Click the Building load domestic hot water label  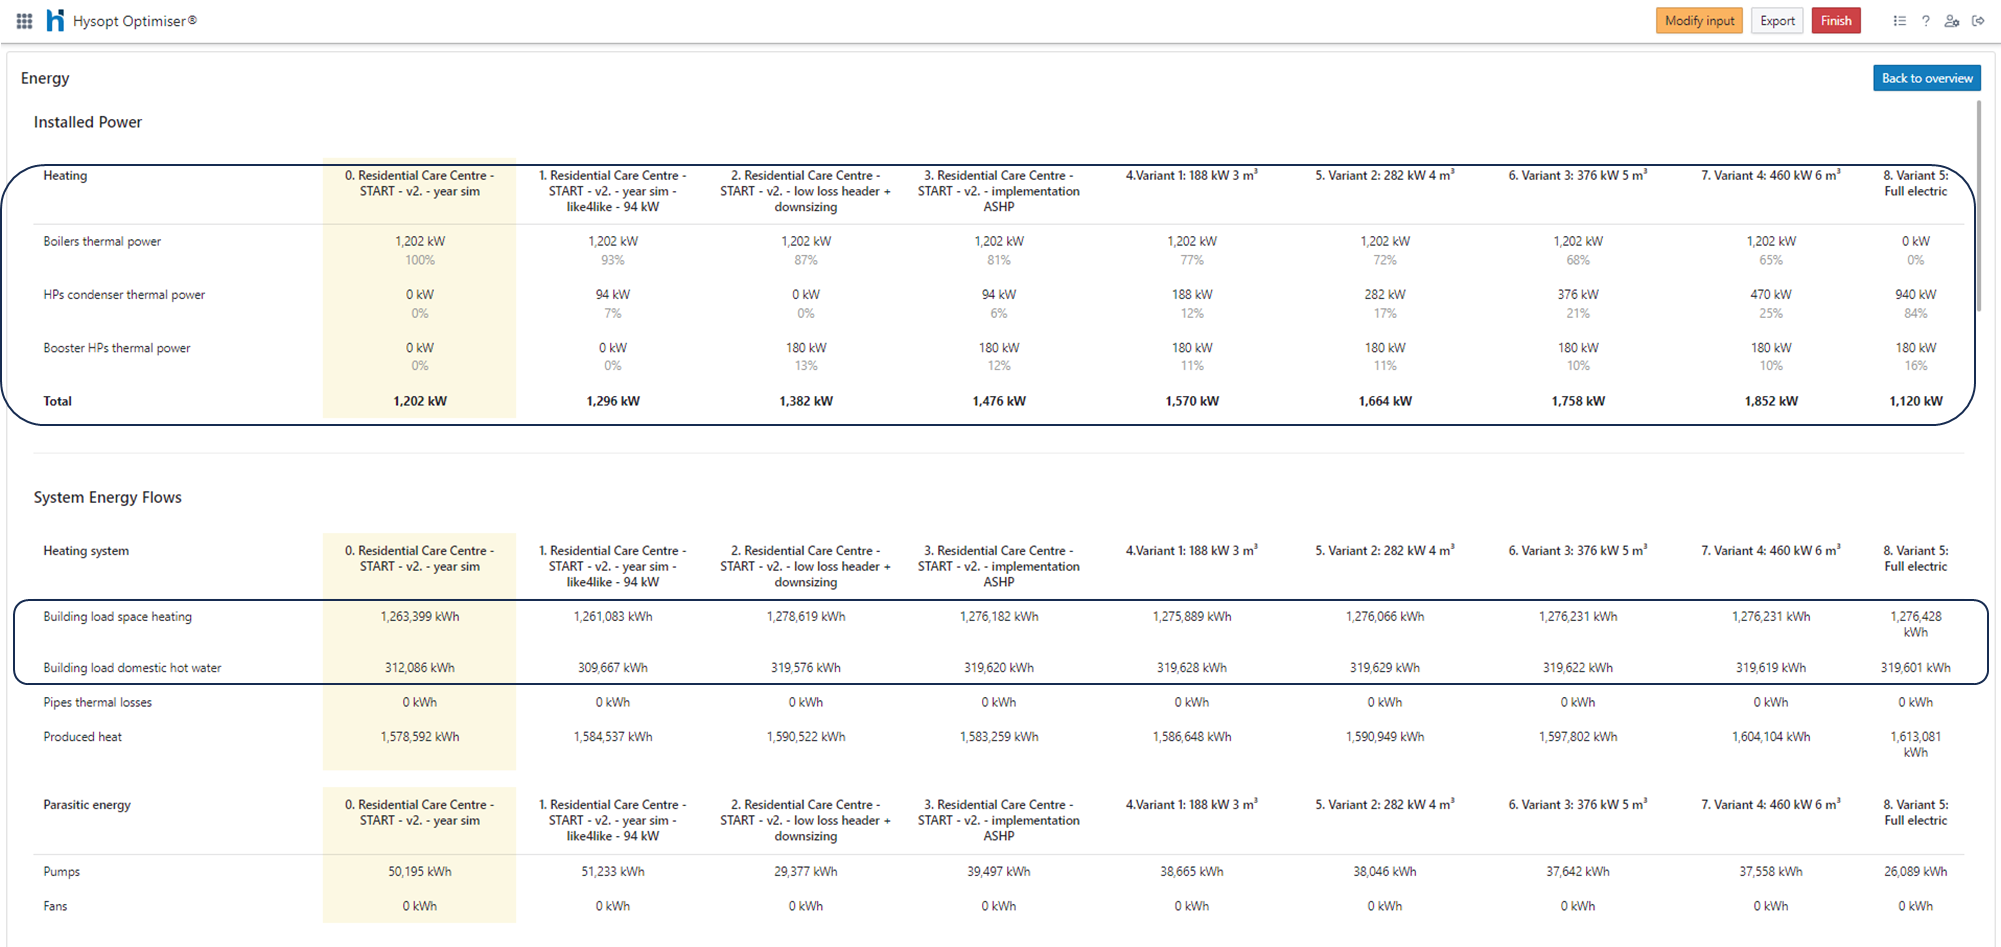click(132, 668)
